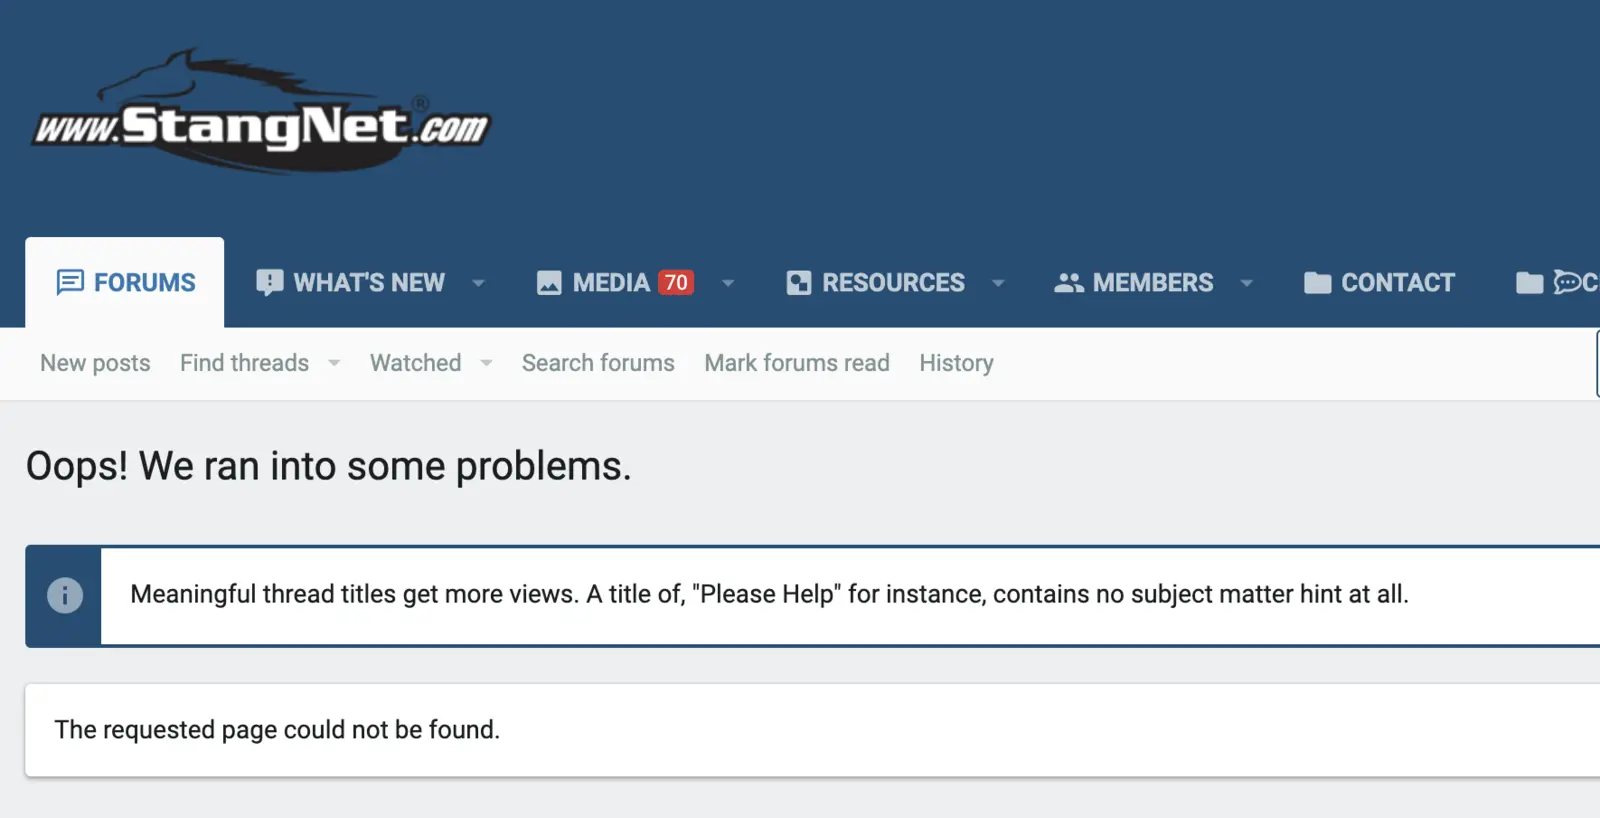Click Mark forums read
This screenshot has height=818, width=1600.
tap(797, 363)
